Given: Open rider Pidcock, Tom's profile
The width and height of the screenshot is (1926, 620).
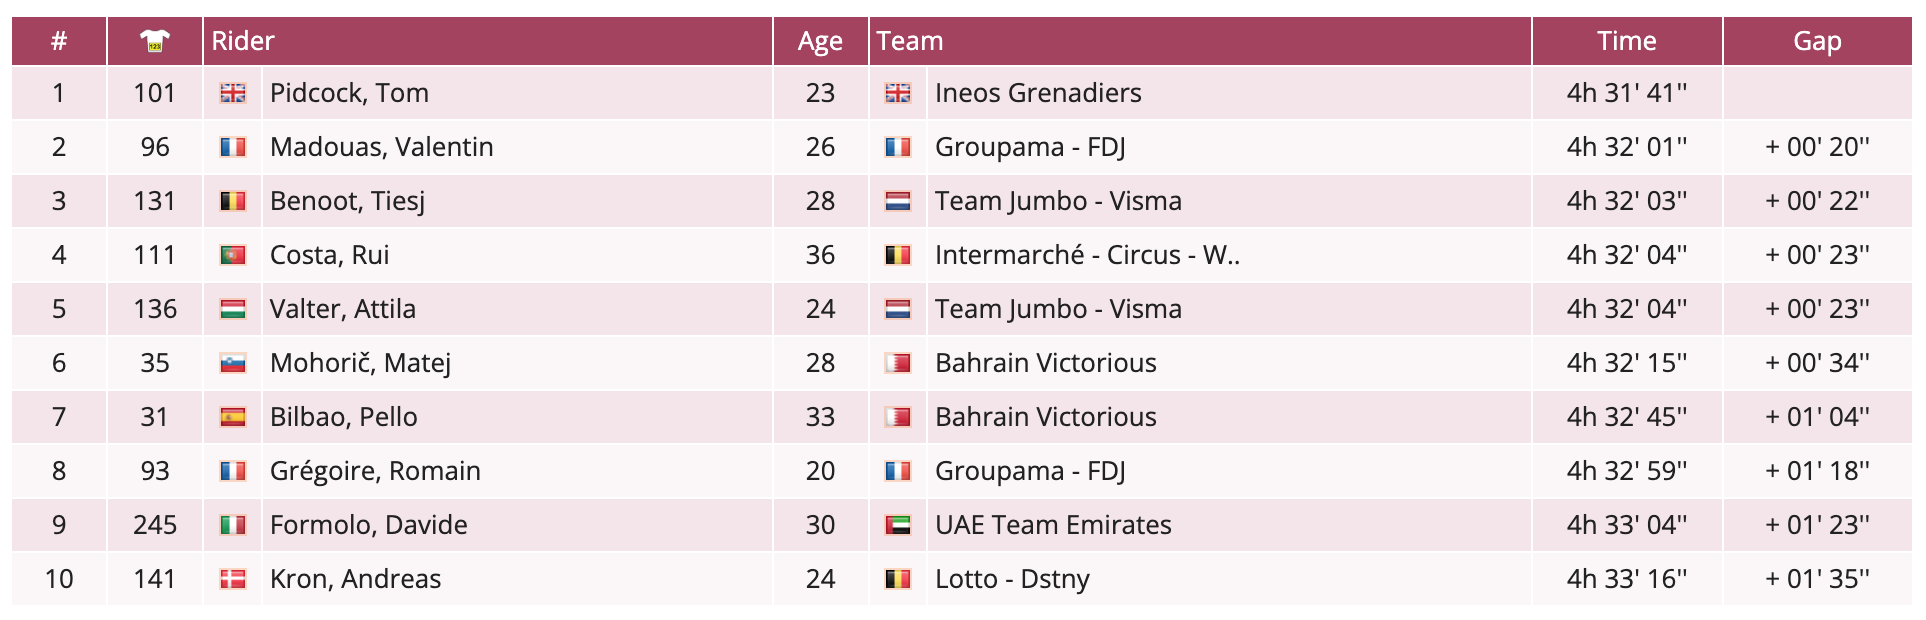Looking at the screenshot, I should point(349,93).
